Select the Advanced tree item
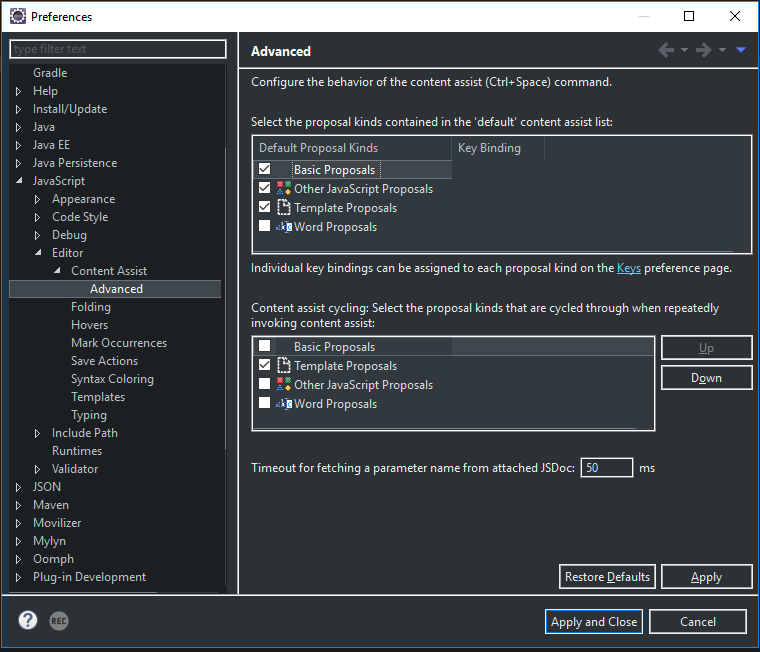Viewport: 760px width, 652px height. coord(116,289)
